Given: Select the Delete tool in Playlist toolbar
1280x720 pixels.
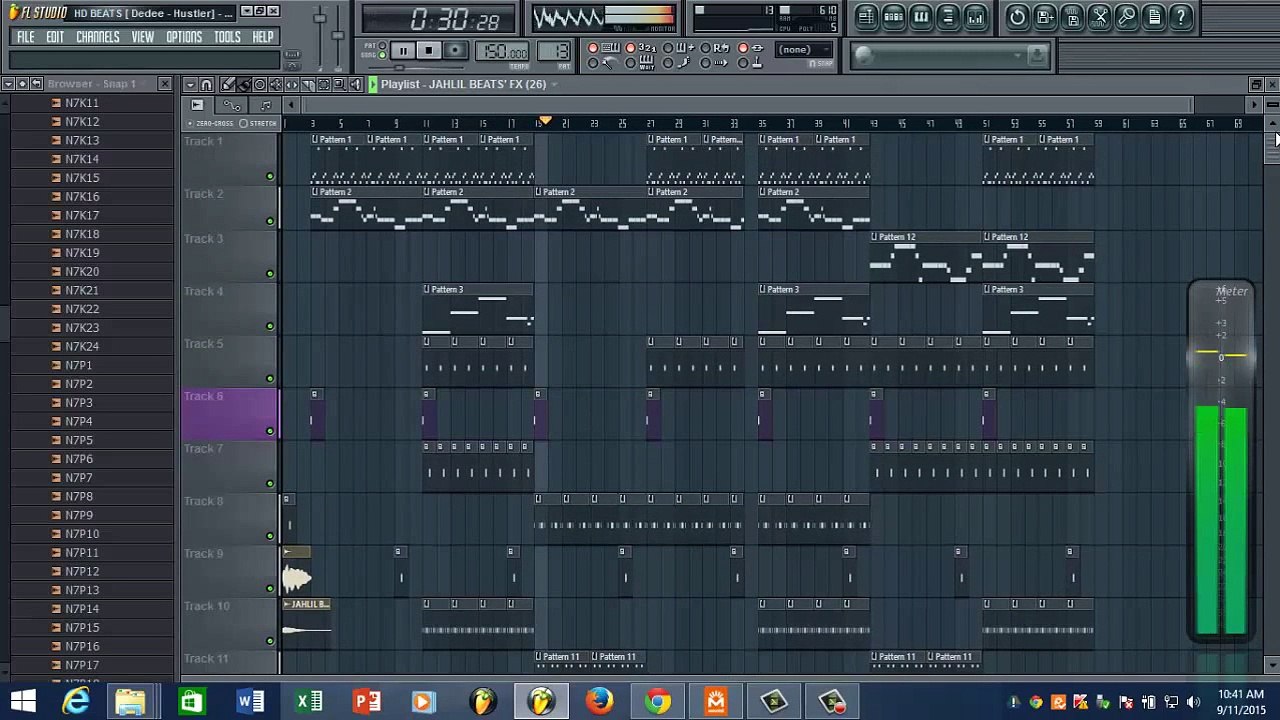Looking at the screenshot, I should pos(260,85).
